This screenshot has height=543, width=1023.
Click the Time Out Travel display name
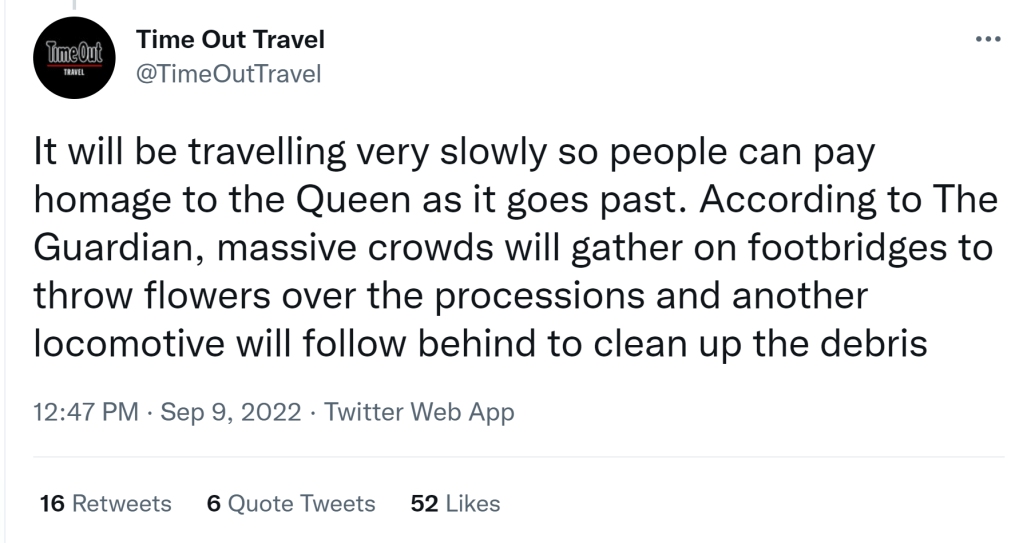click(x=230, y=40)
